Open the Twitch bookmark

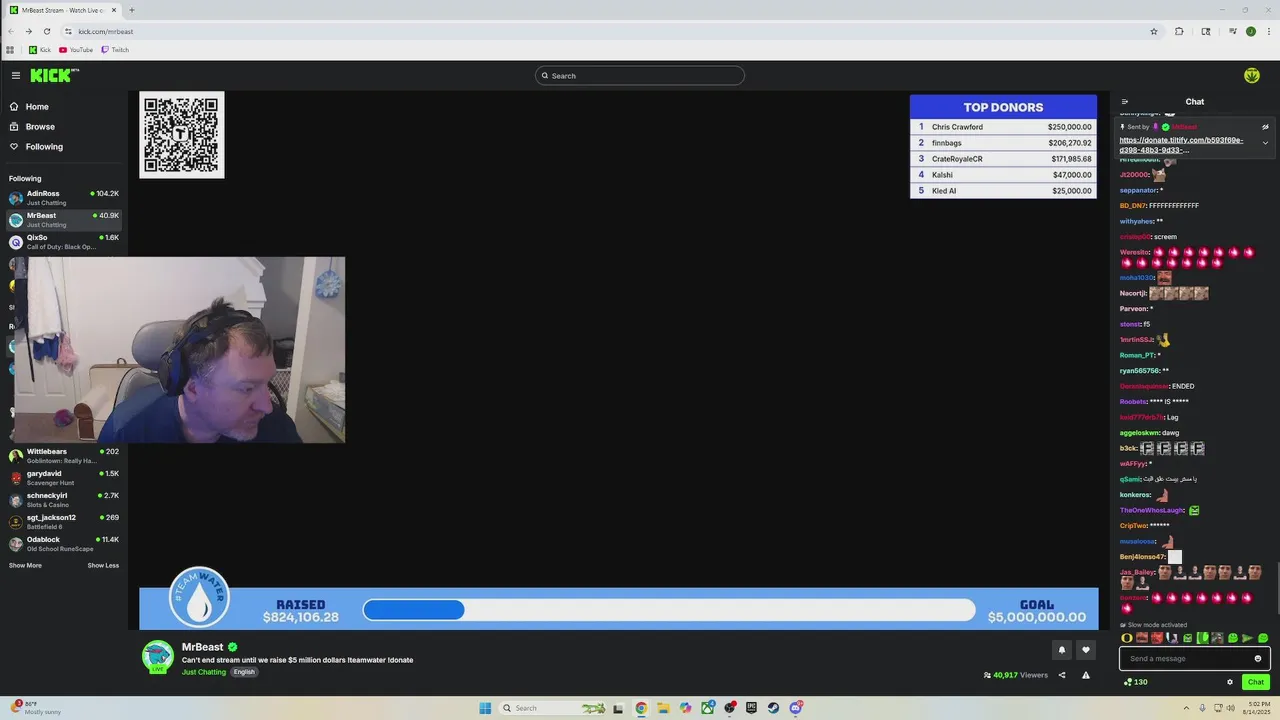coord(115,50)
